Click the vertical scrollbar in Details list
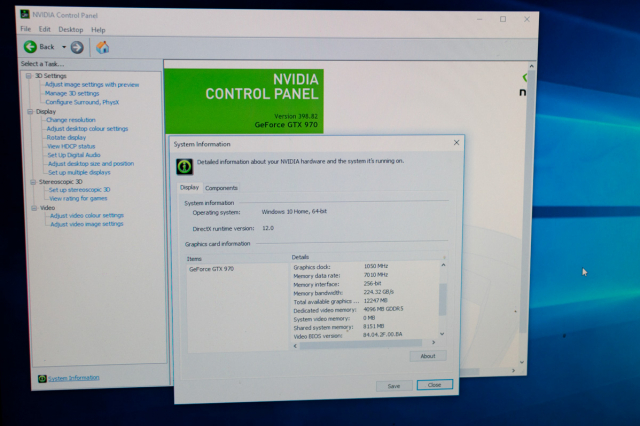 (x=443, y=300)
